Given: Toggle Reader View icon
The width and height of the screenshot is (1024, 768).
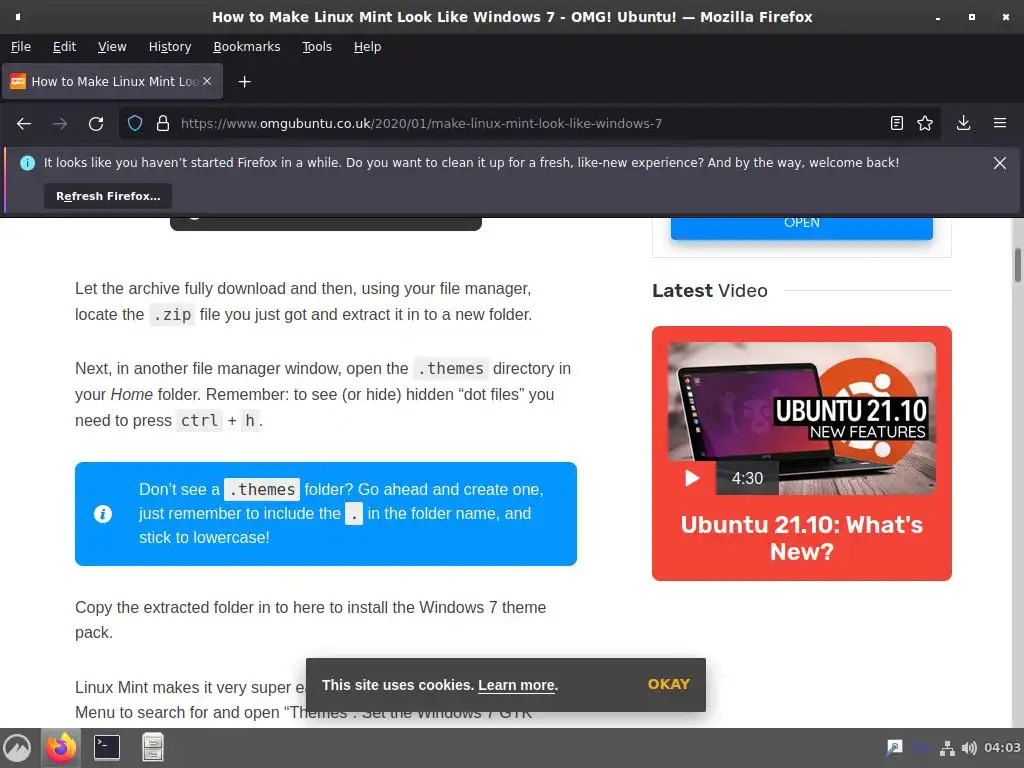Looking at the screenshot, I should click(897, 123).
